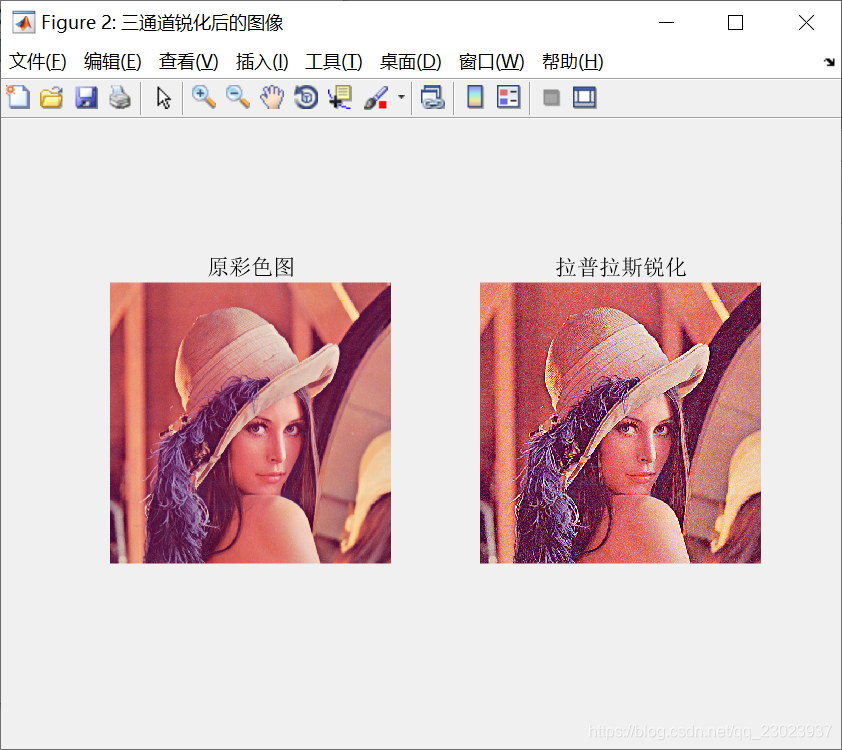Click the Show Plot Tools and dock icon
This screenshot has height=750, width=842.
coord(585,98)
